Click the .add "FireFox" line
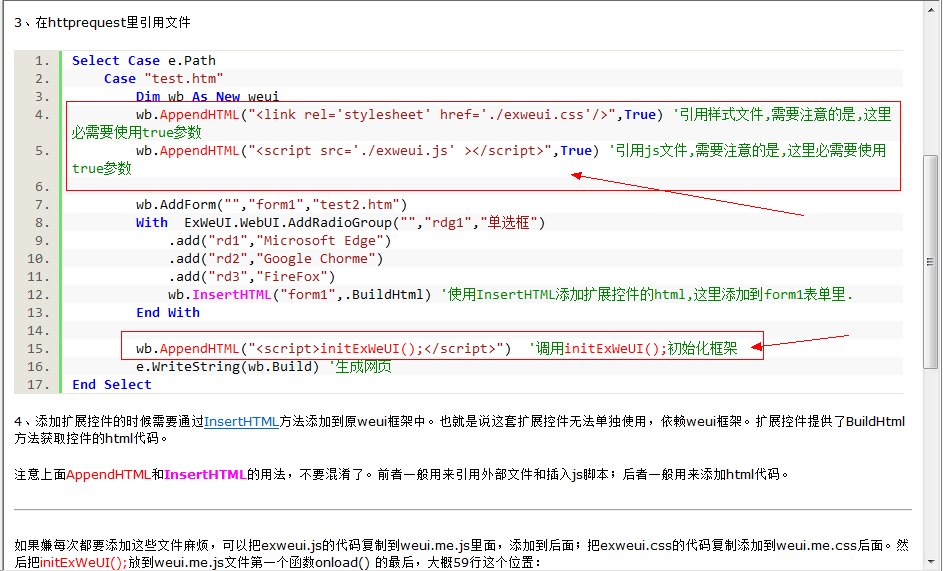The image size is (943, 571). coord(251,277)
